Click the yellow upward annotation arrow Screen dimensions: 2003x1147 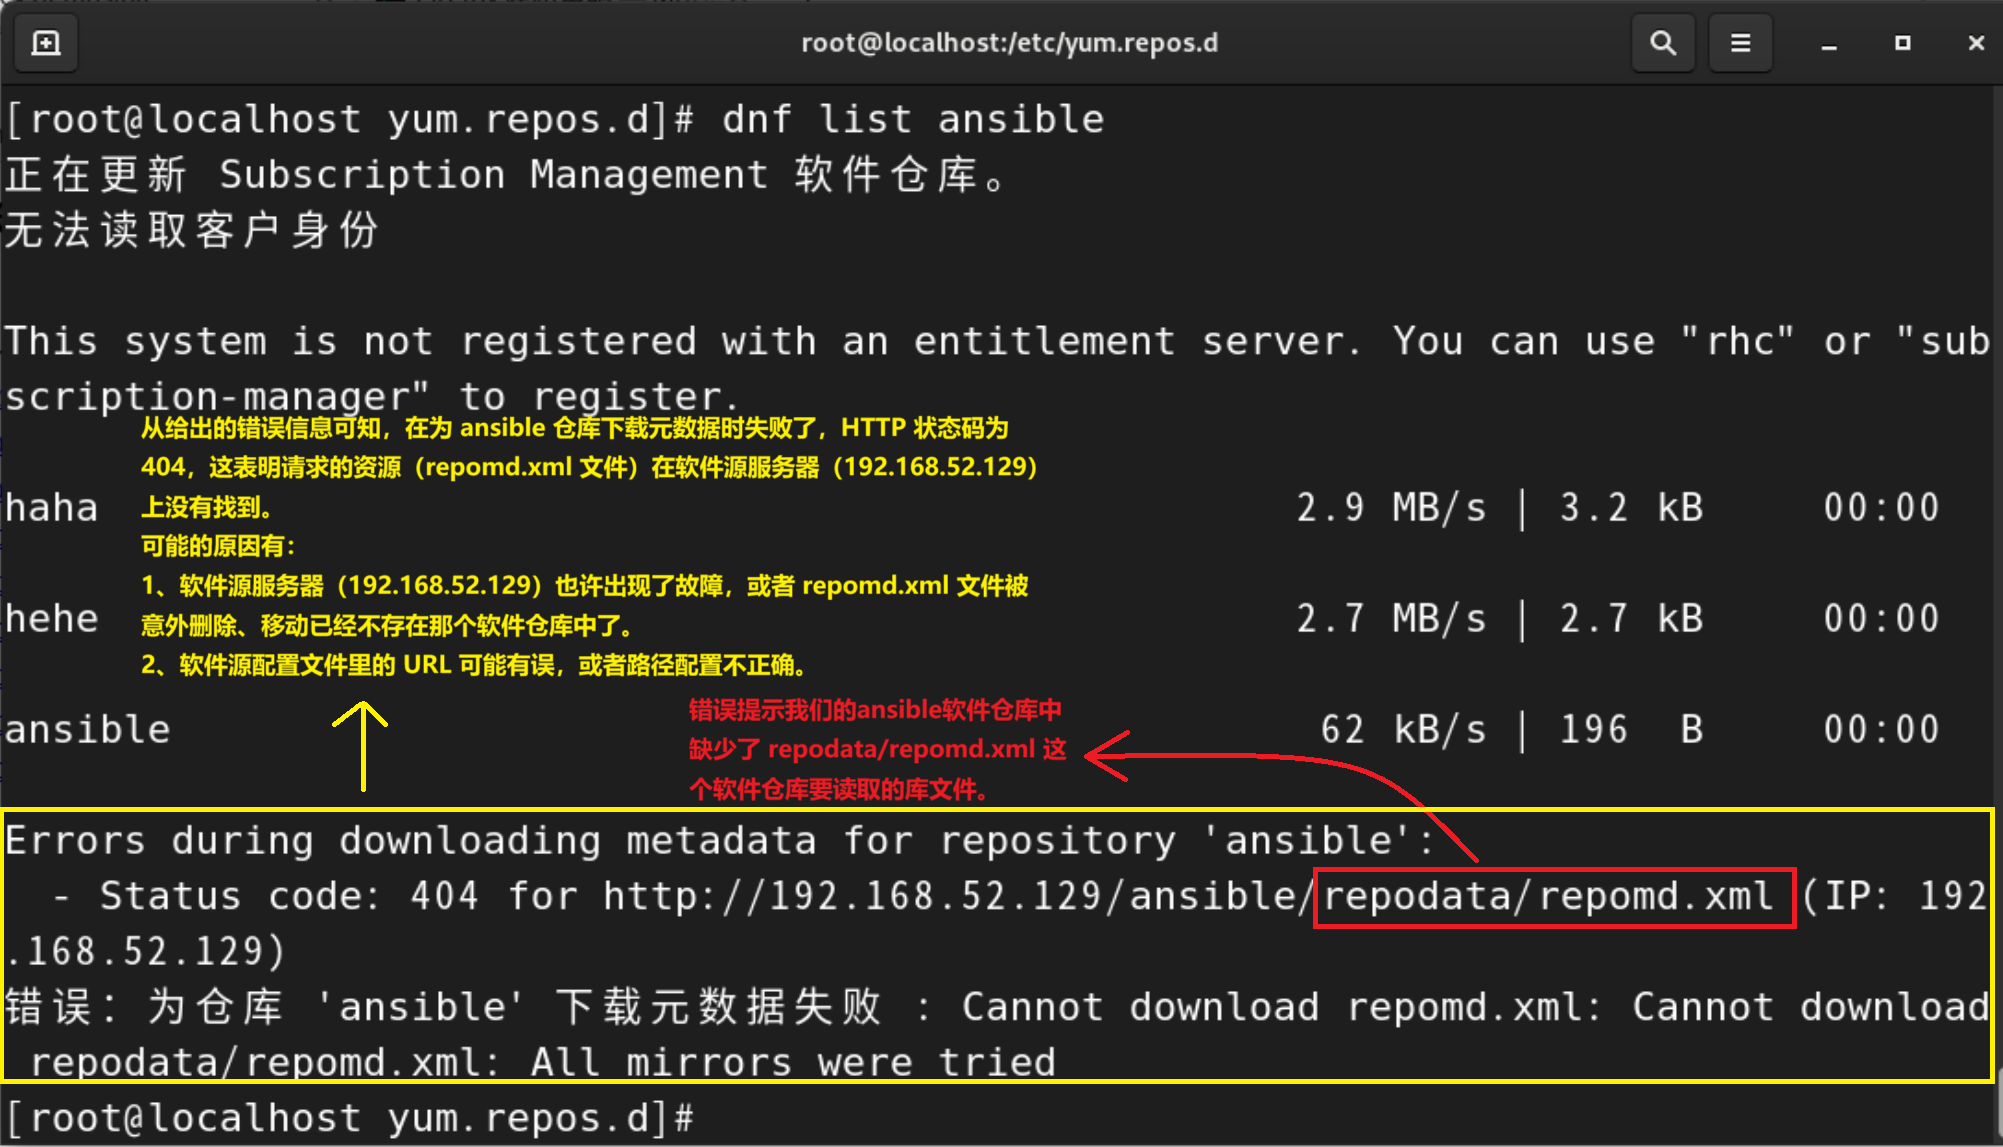tap(361, 745)
